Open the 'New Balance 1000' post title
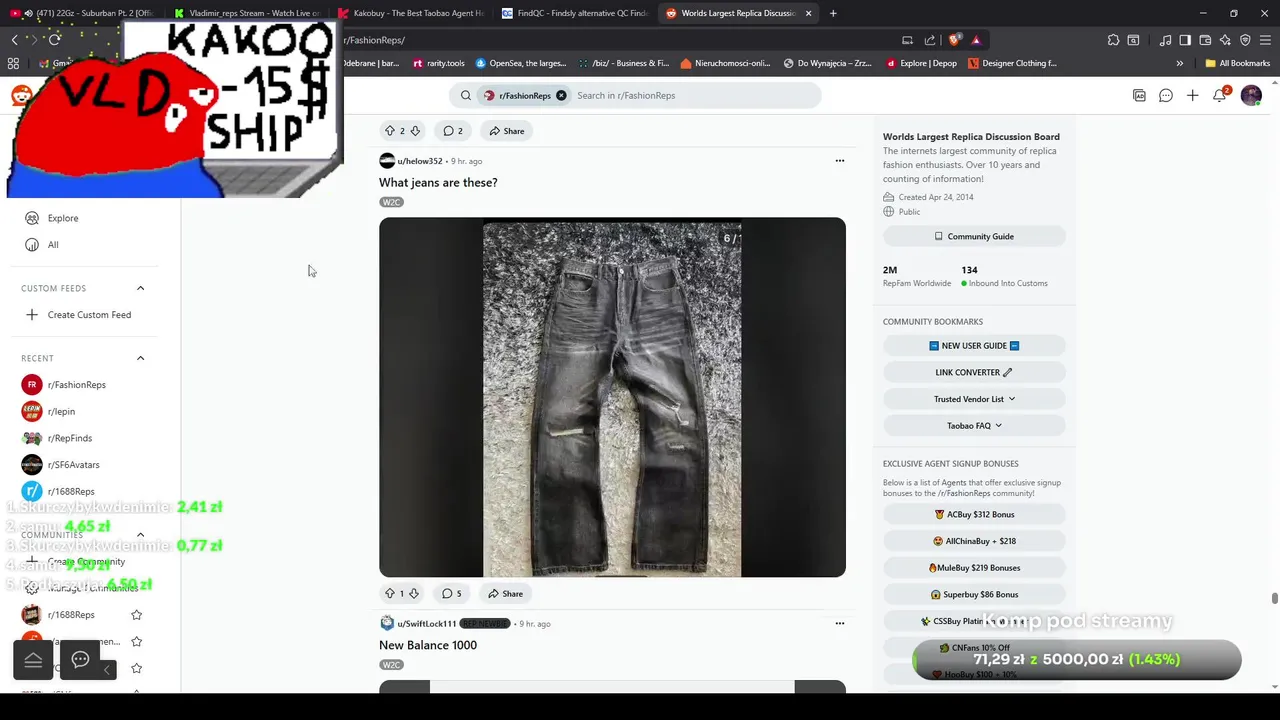Image resolution: width=1280 pixels, height=720 pixels. click(x=428, y=645)
